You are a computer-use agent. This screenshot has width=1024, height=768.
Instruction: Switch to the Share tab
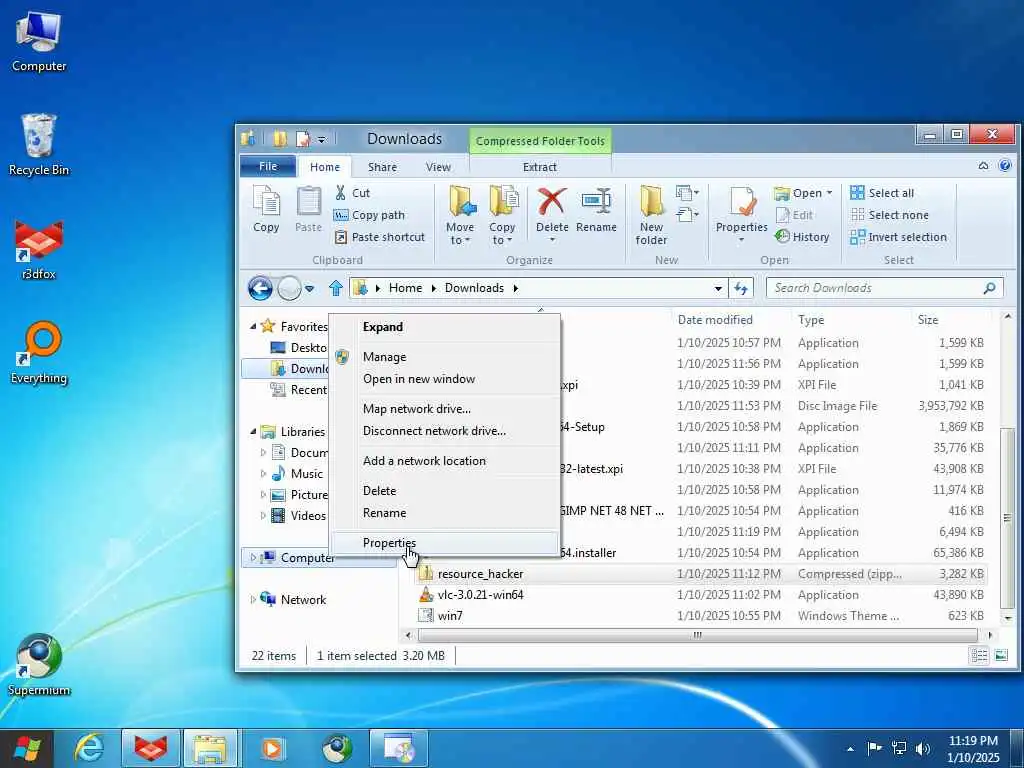[x=382, y=167]
